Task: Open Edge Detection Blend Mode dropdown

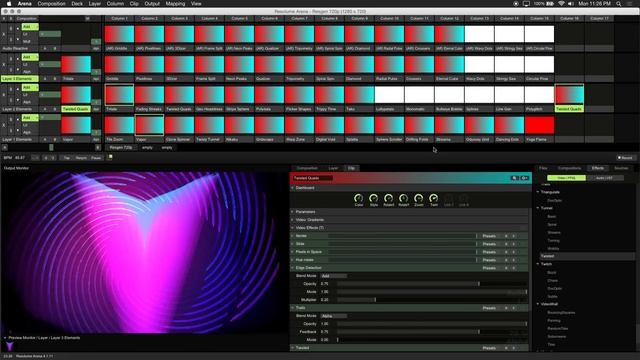Action: click(334, 276)
